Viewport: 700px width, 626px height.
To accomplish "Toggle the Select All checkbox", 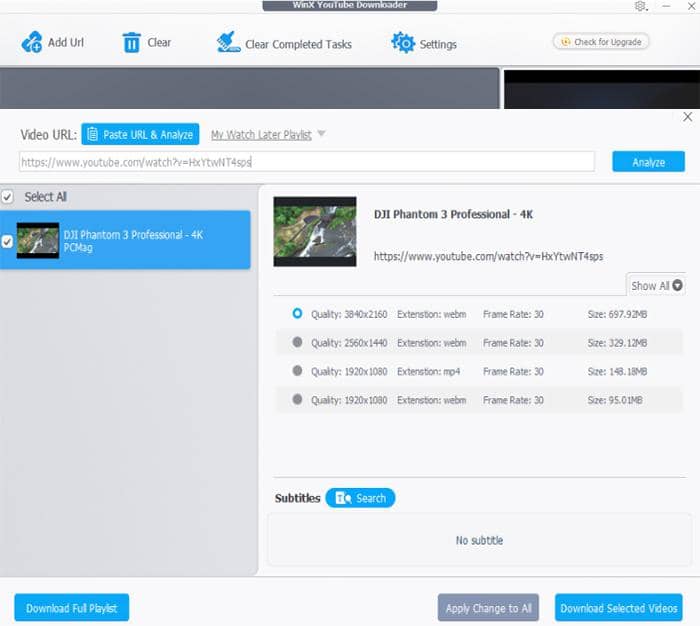I will coord(7,196).
